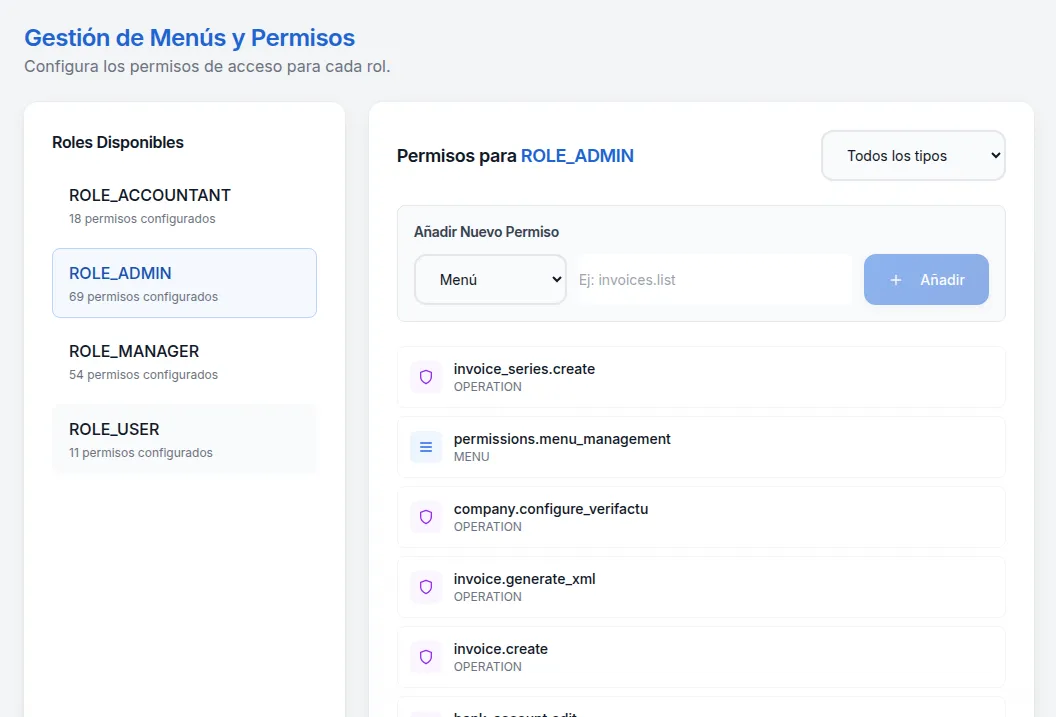1056x717 pixels.
Task: Open the invoice.generate_xml permission item
Action: (700, 587)
